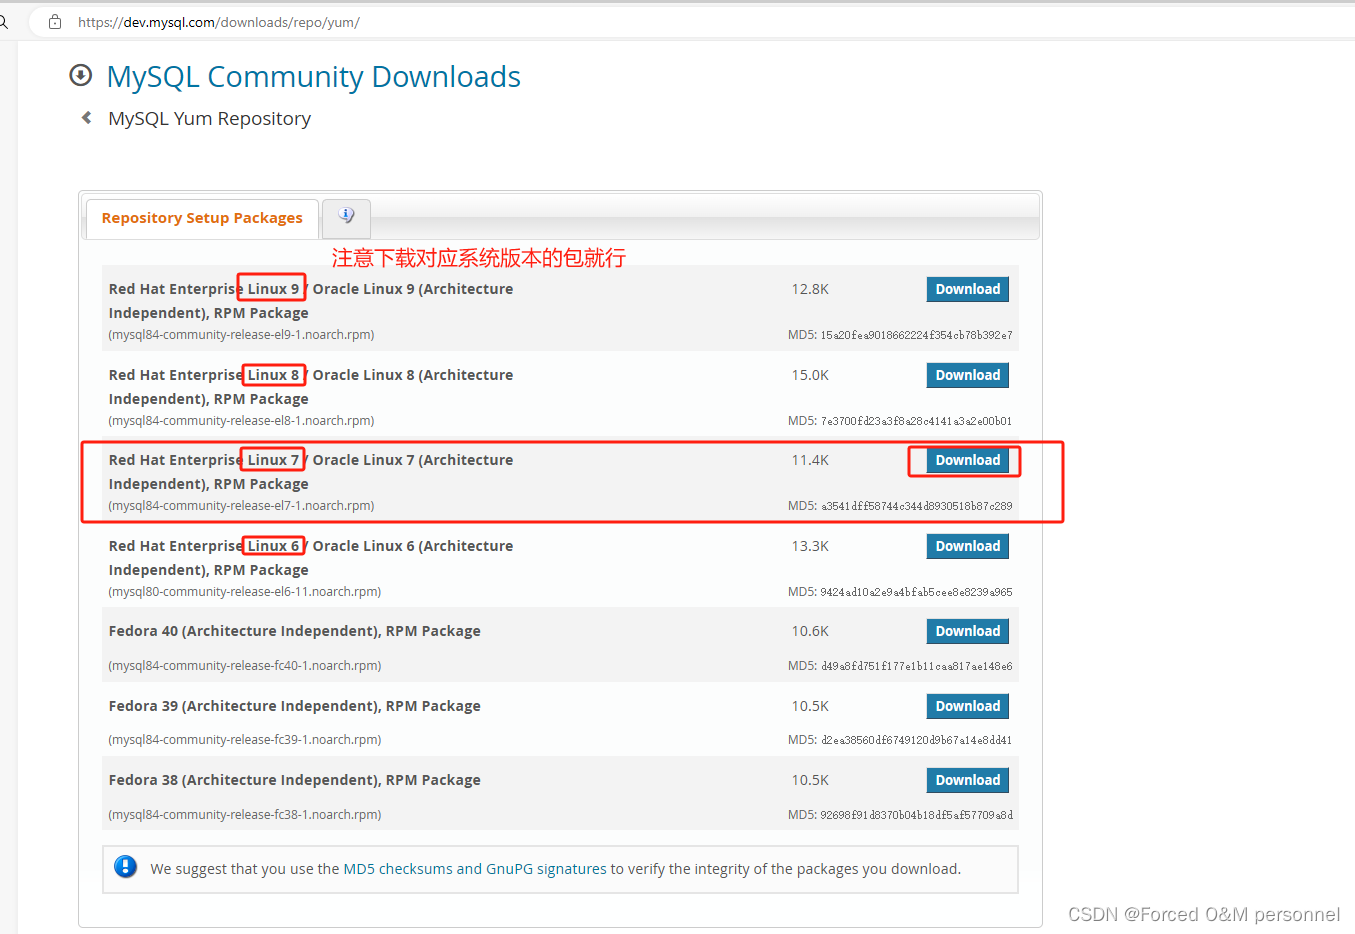Click the back arrow next to MySQL Yum Repository
Viewport: 1355px width, 934px height.
pos(87,118)
